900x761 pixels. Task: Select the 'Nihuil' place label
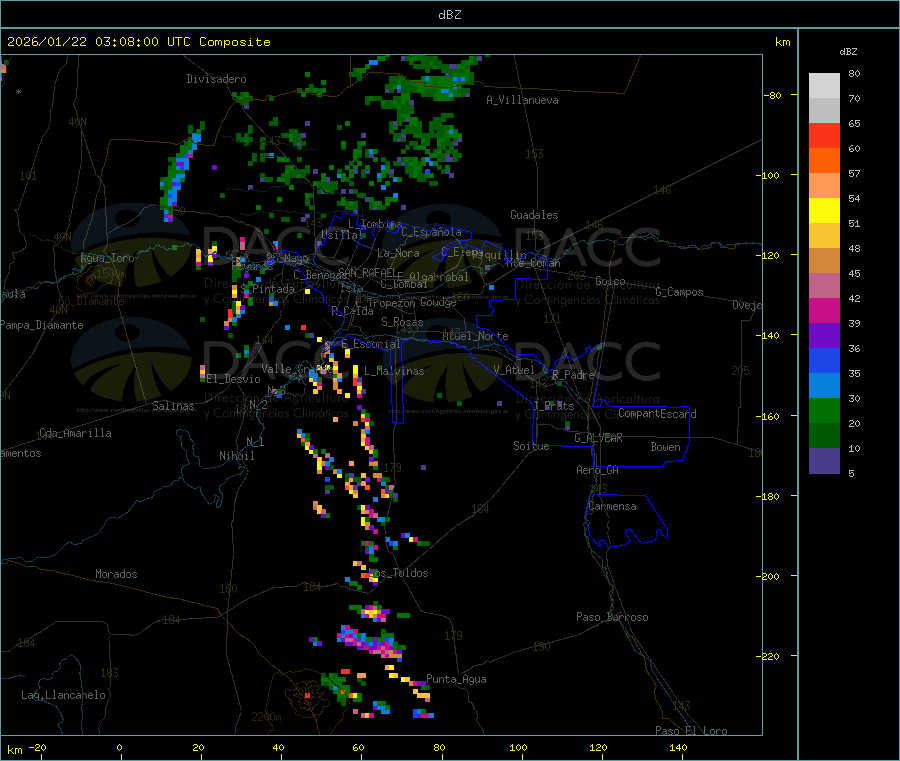(x=236, y=456)
